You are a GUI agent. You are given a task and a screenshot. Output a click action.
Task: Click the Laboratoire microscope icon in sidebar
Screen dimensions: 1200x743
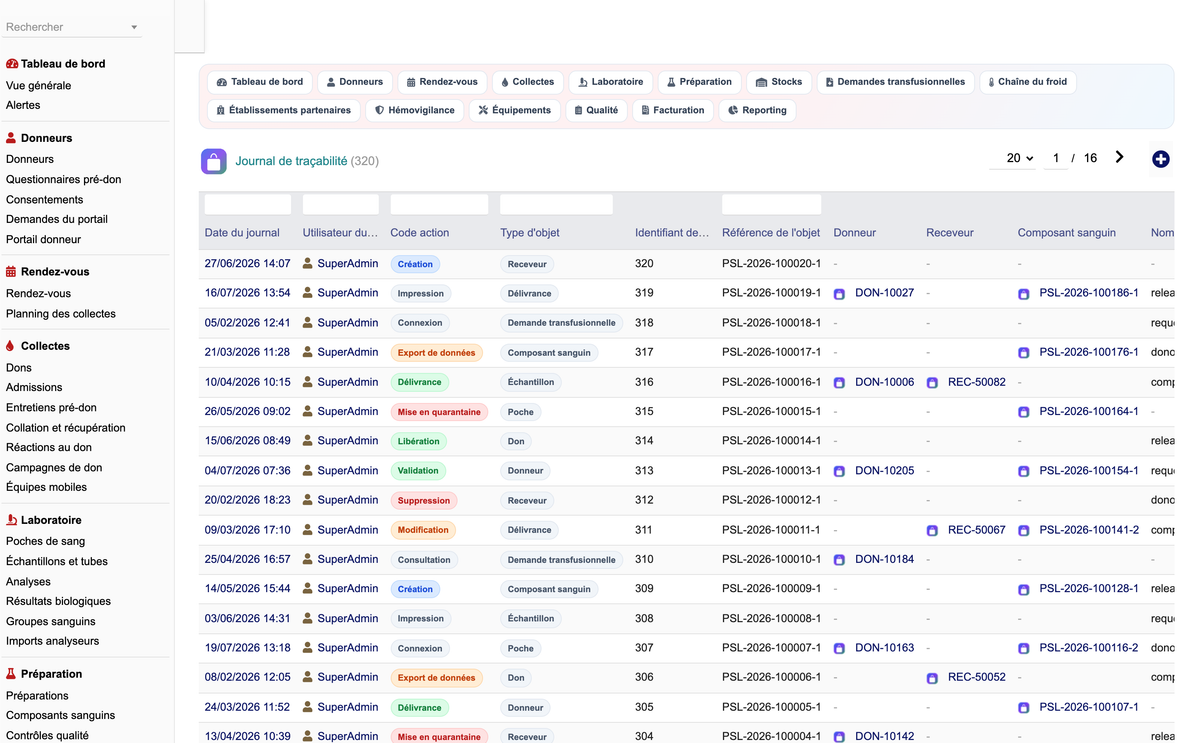12,520
